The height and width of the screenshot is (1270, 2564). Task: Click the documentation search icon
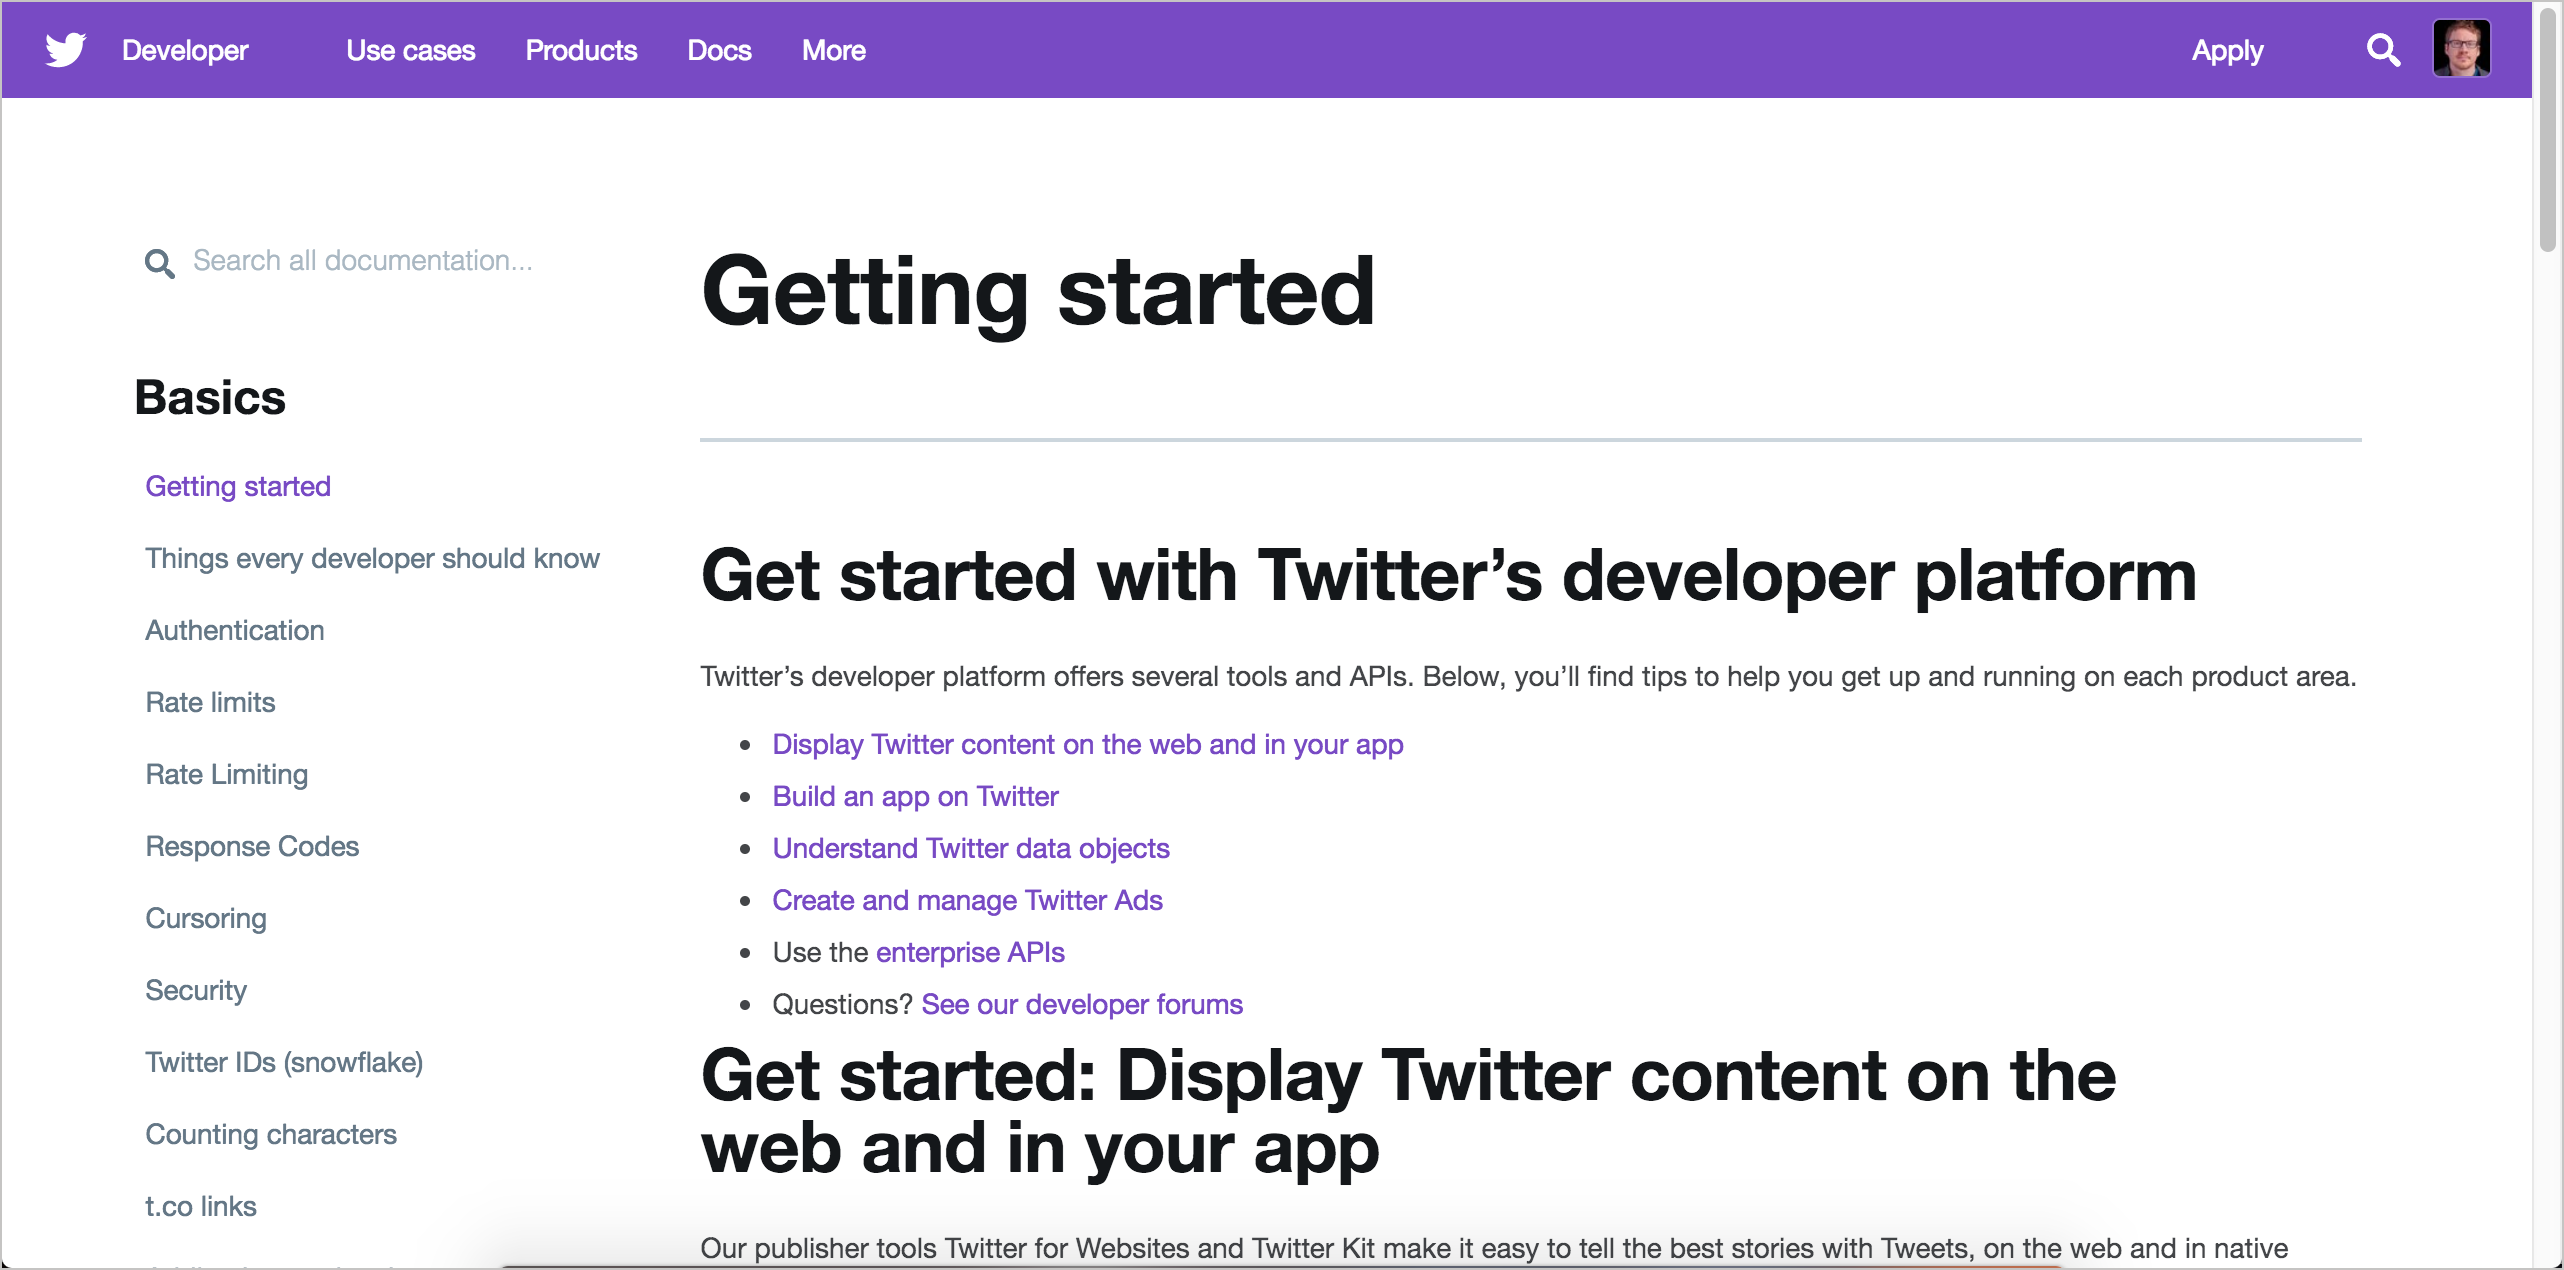click(x=160, y=262)
